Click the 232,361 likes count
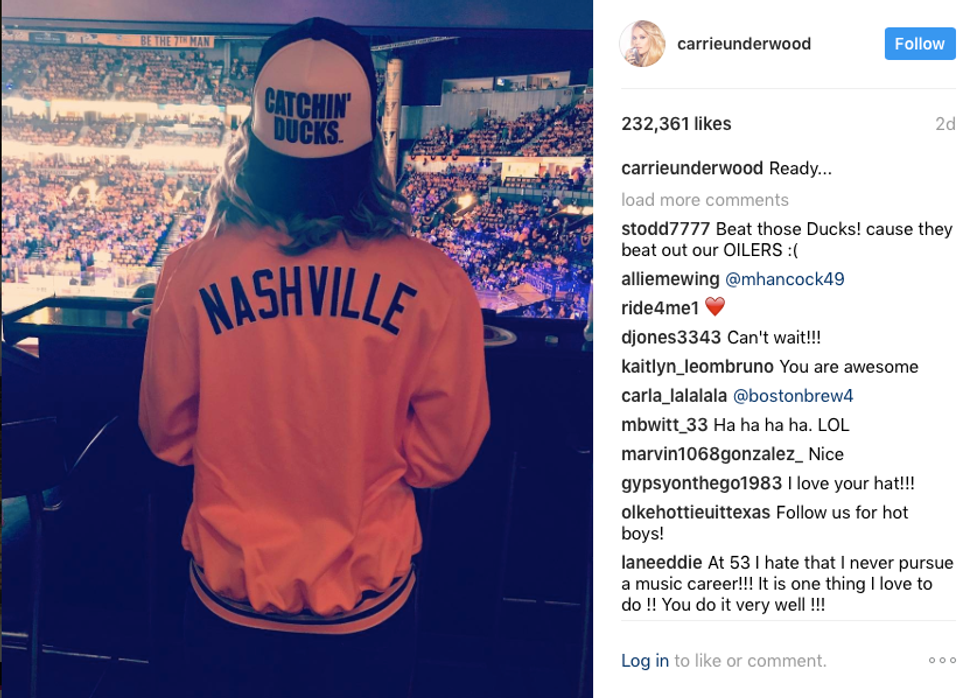Image resolution: width=980 pixels, height=698 pixels. tap(676, 124)
